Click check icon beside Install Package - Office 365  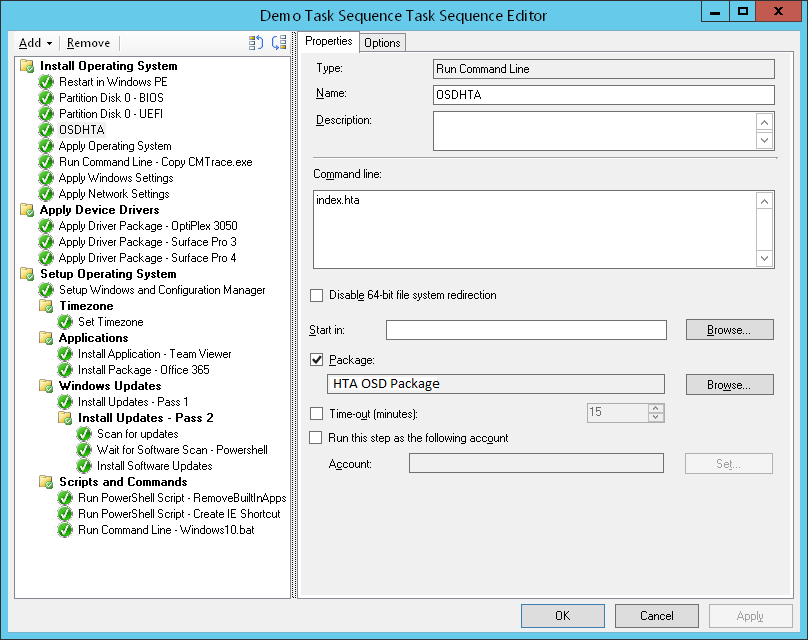[65, 370]
